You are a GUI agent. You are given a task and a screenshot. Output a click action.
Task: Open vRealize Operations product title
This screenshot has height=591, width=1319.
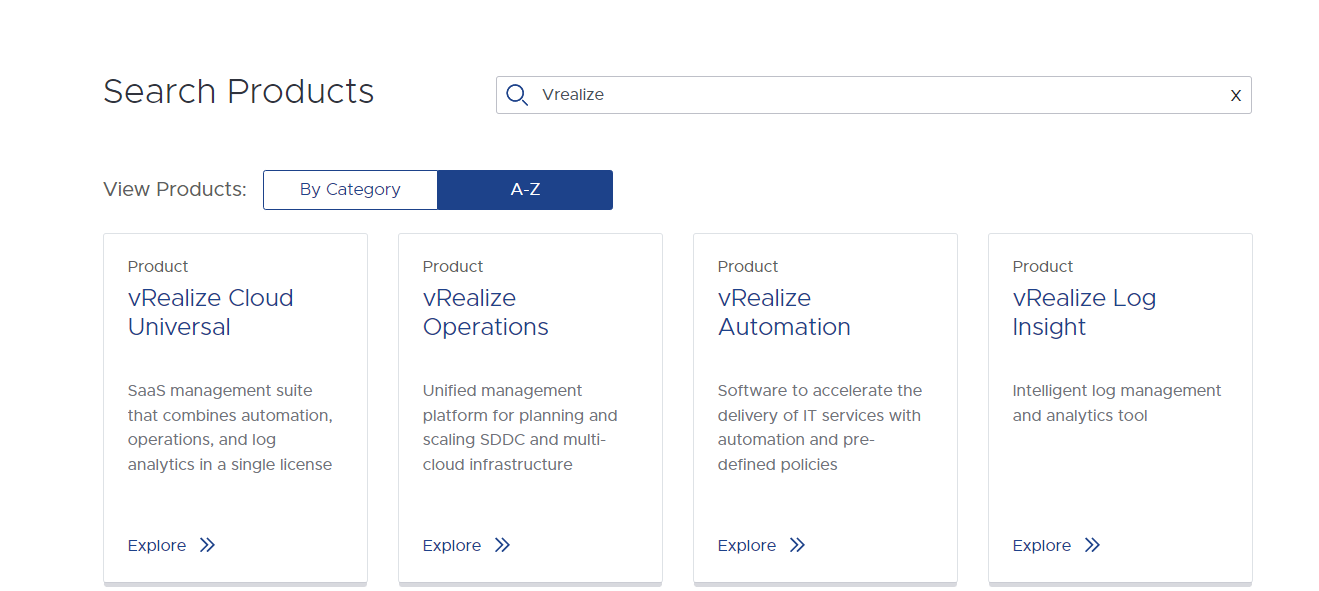pyautogui.click(x=486, y=312)
